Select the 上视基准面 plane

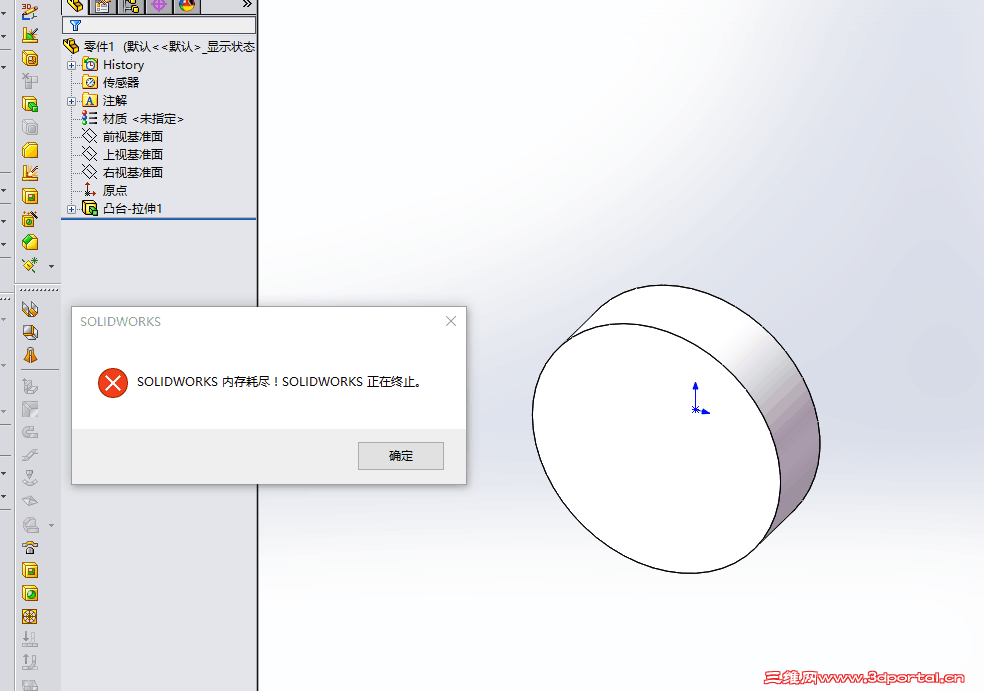point(123,154)
